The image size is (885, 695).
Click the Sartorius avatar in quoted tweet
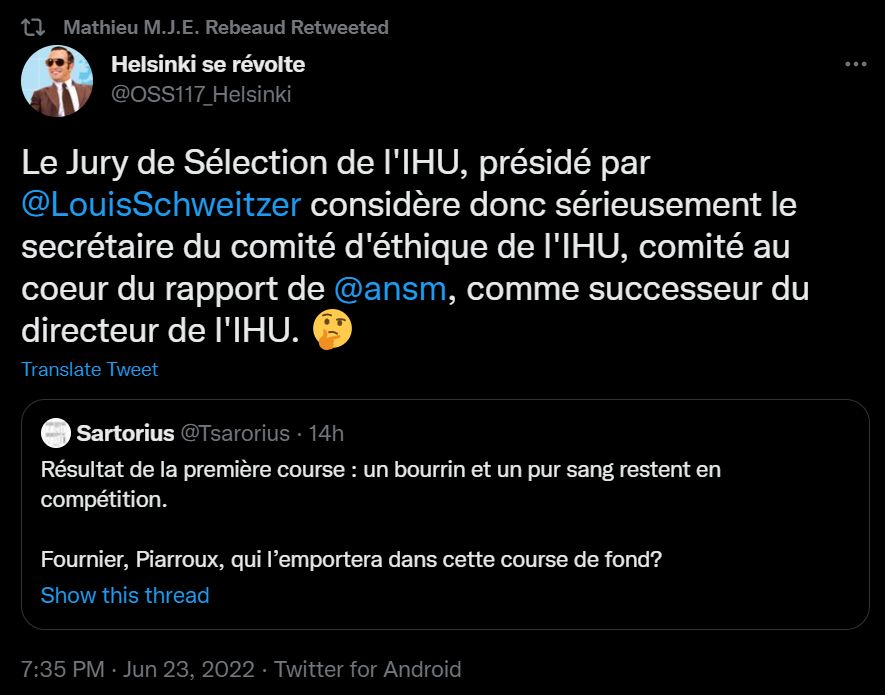55,433
